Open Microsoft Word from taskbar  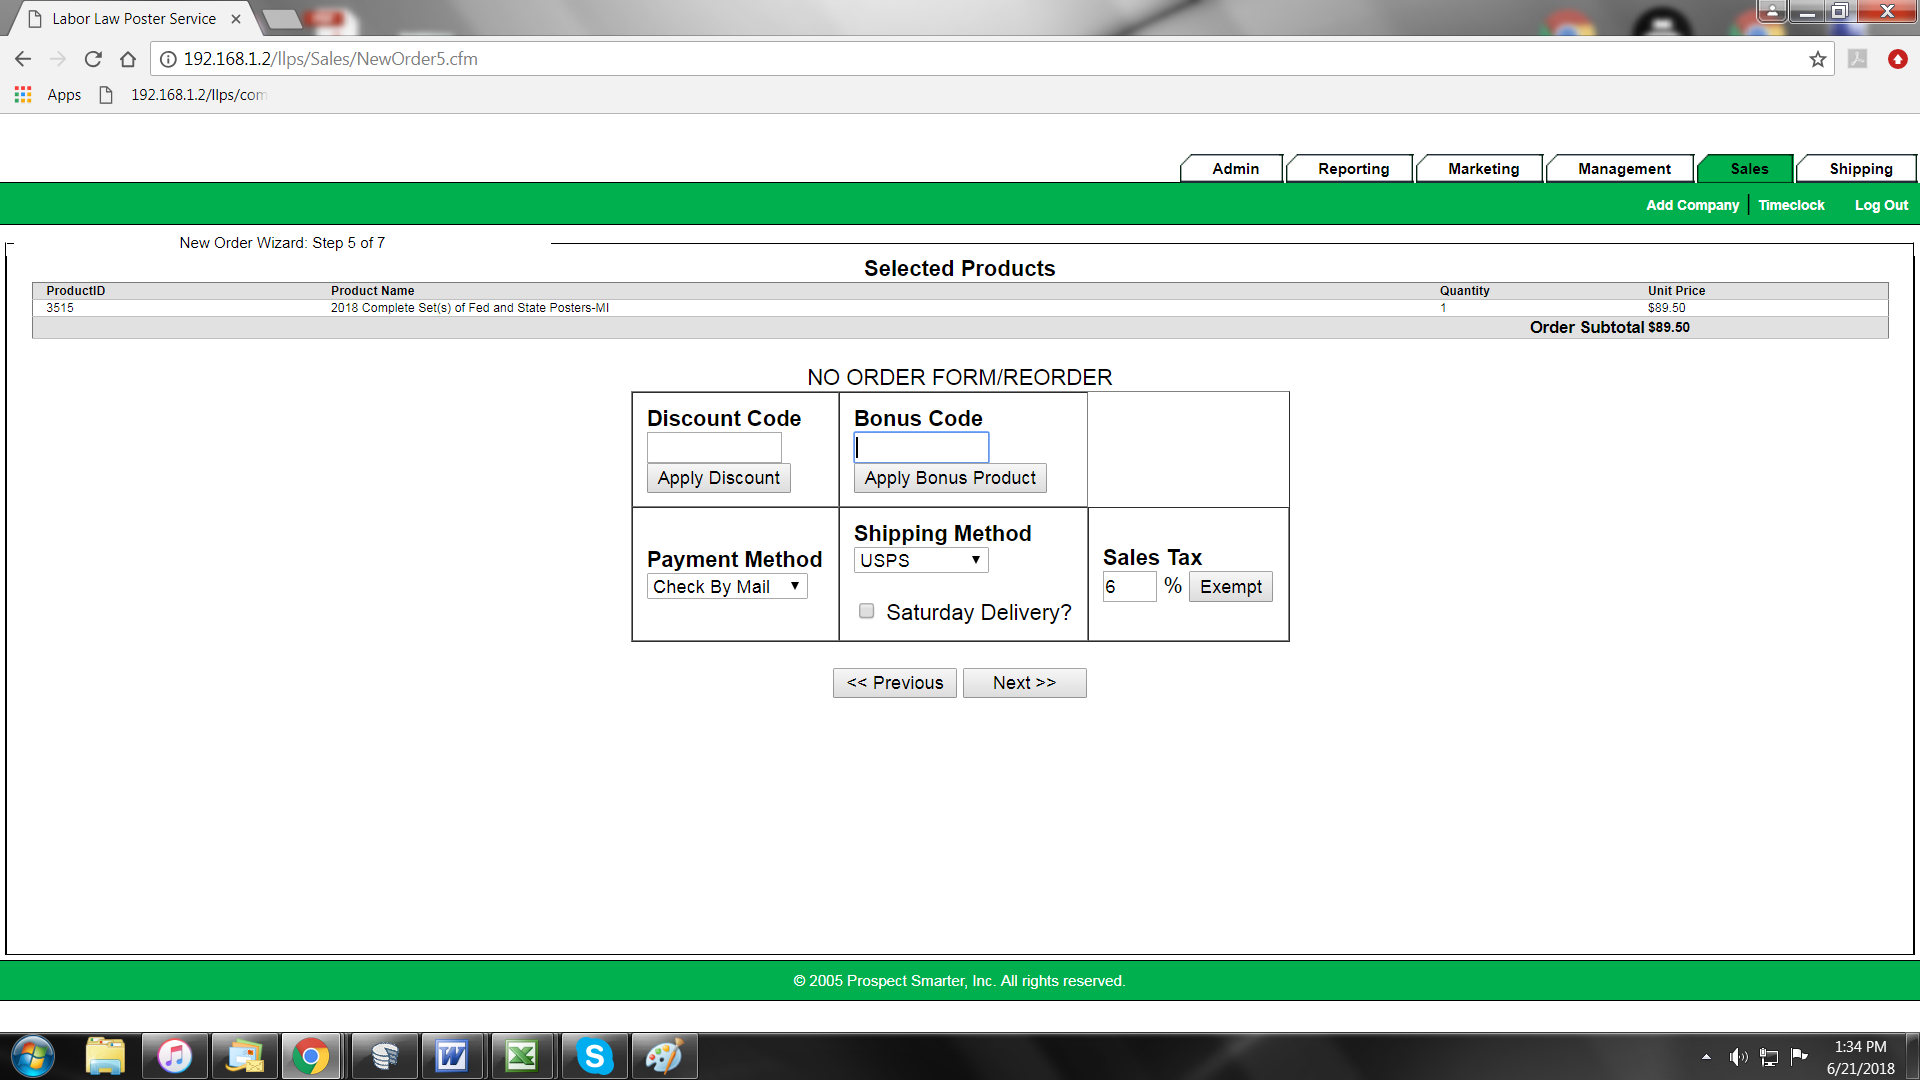[x=452, y=1056]
